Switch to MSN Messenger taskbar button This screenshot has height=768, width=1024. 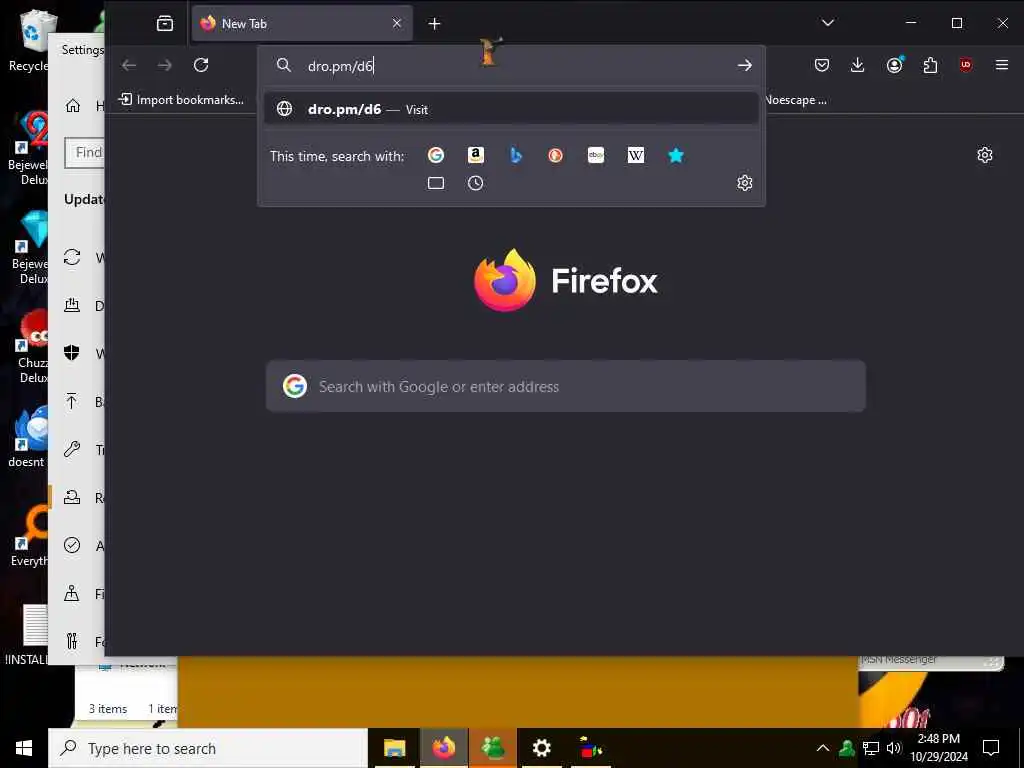pyautogui.click(x=493, y=748)
